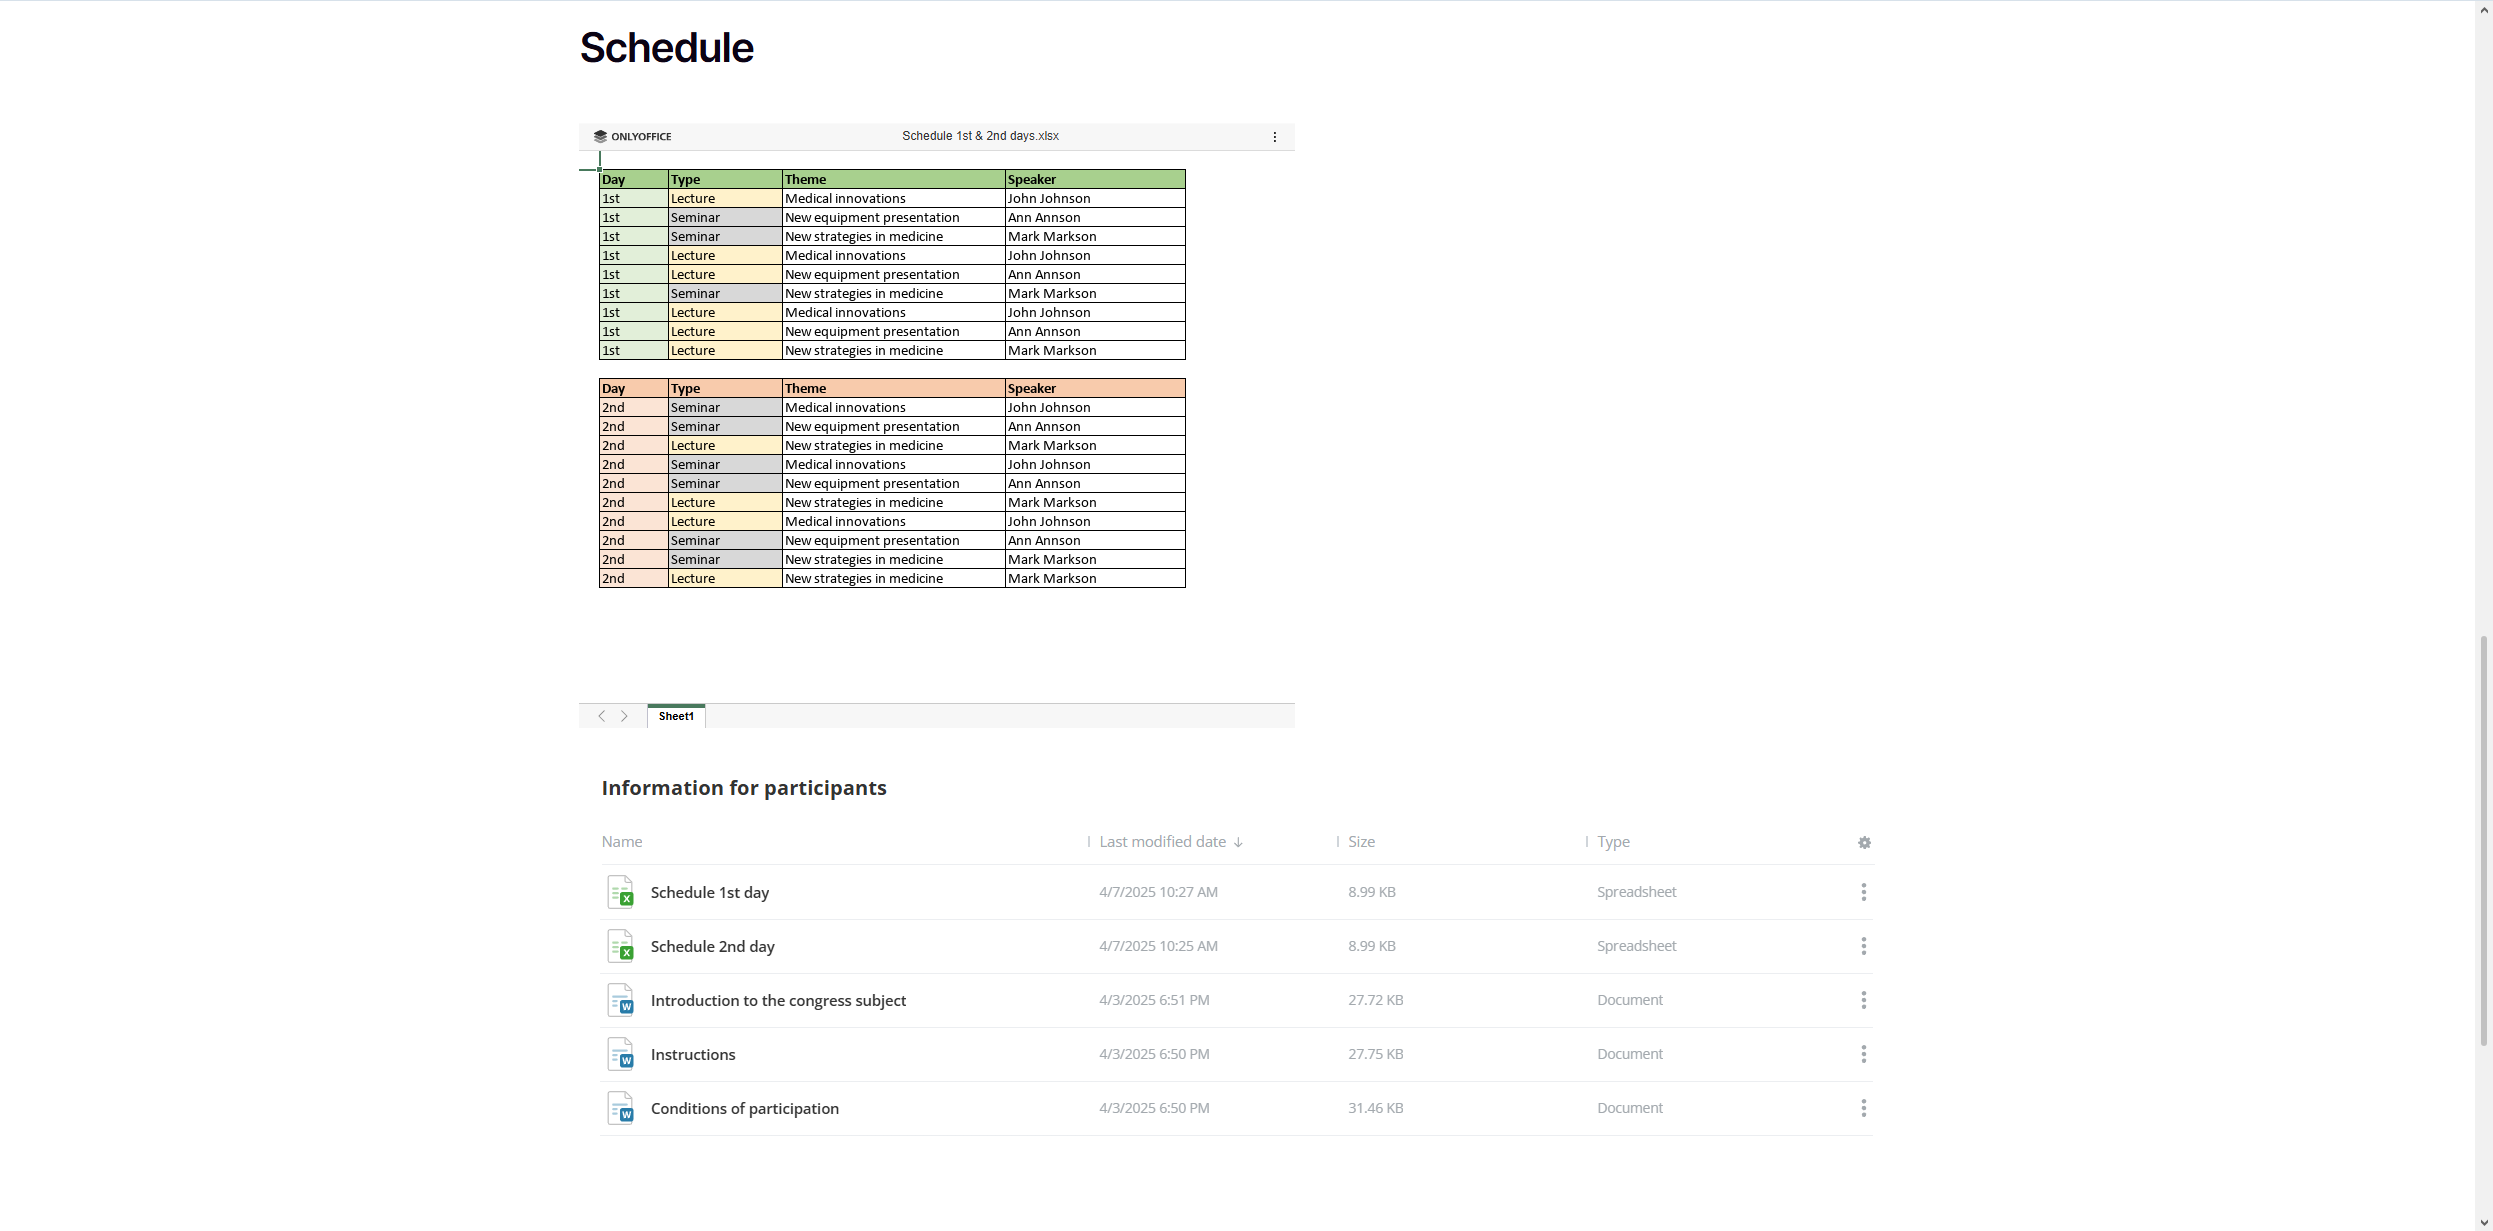Sort files by Size column header
The height and width of the screenshot is (1231, 2493).
pyautogui.click(x=1361, y=842)
